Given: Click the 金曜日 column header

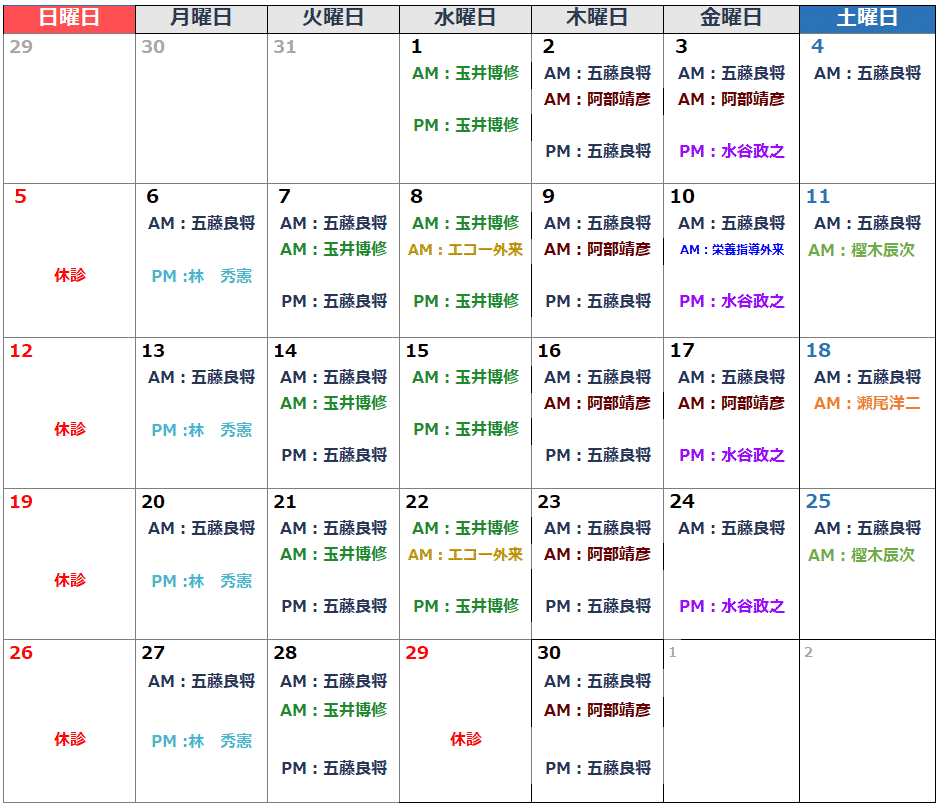Looking at the screenshot, I should 731,18.
